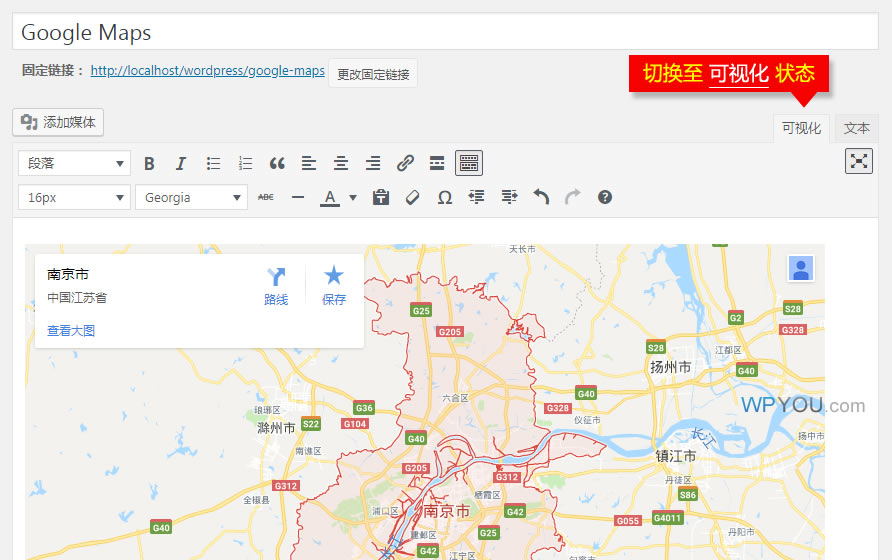Switch to the 可视化 tab
The width and height of the screenshot is (892, 560).
click(801, 129)
